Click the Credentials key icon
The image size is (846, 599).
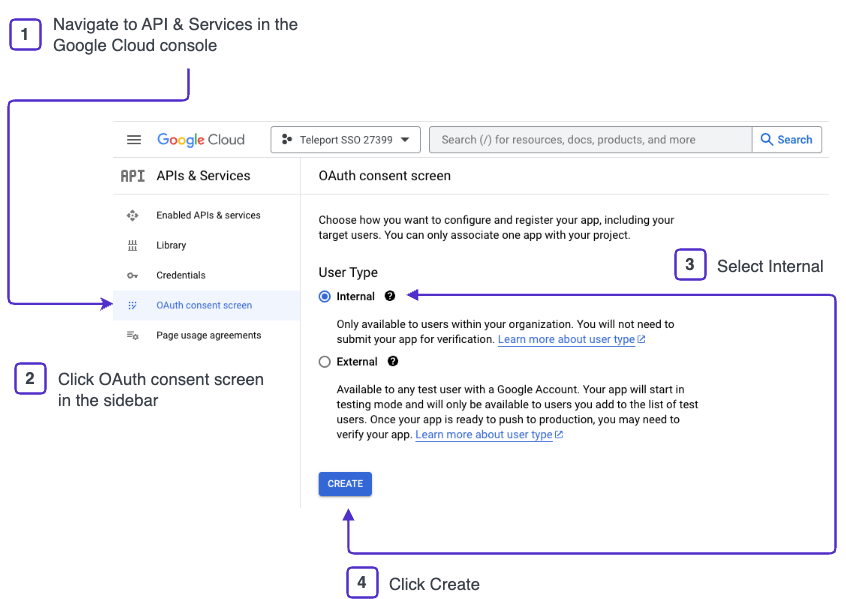pyautogui.click(x=132, y=275)
